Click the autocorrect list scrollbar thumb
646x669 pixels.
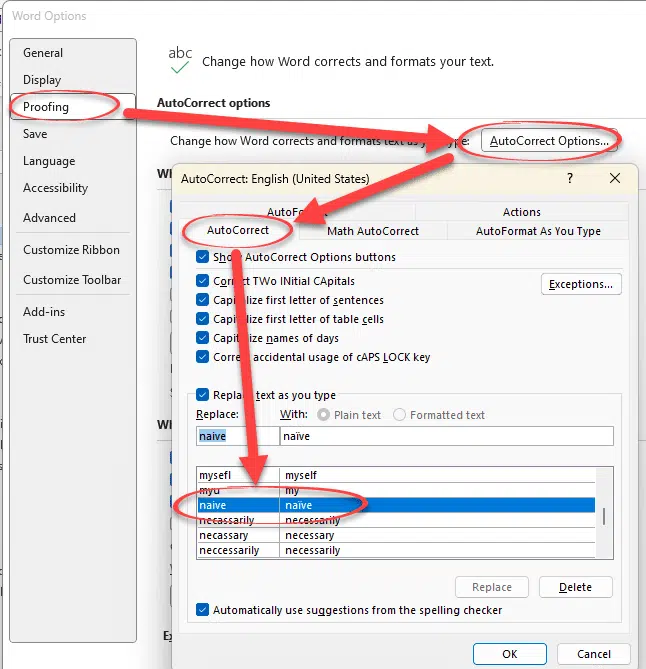[x=604, y=517]
